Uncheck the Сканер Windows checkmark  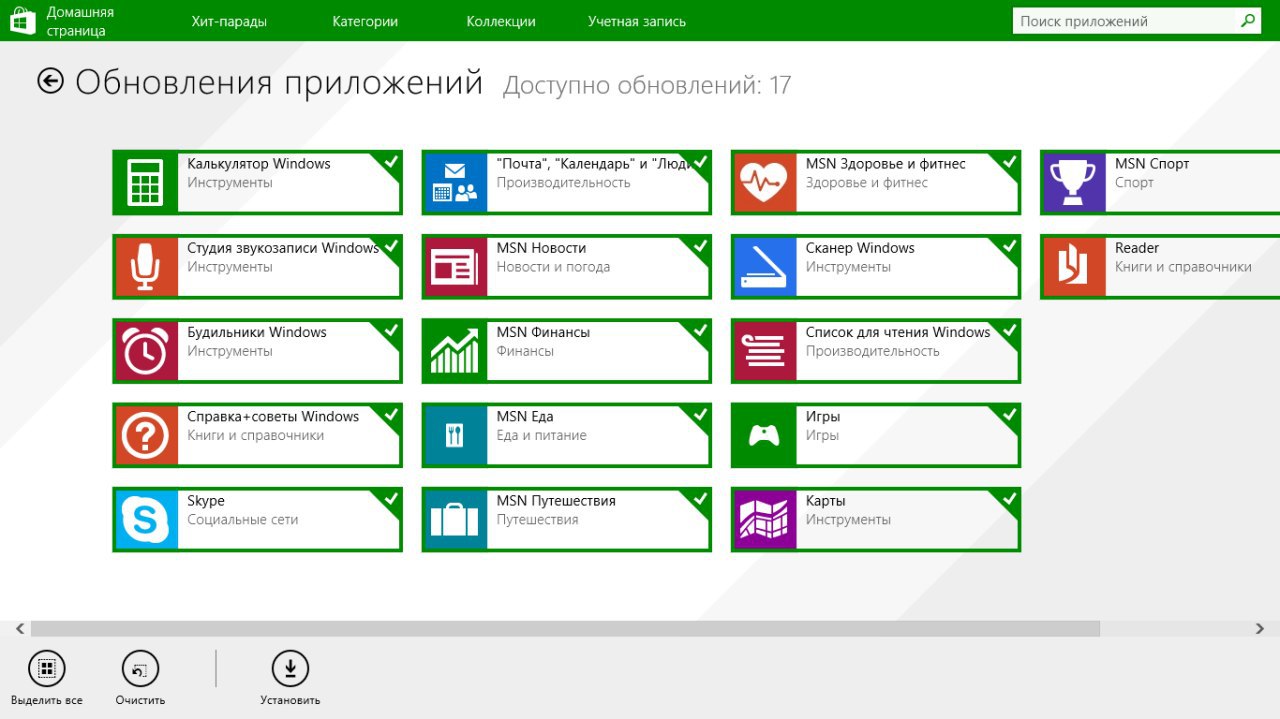(x=1009, y=246)
